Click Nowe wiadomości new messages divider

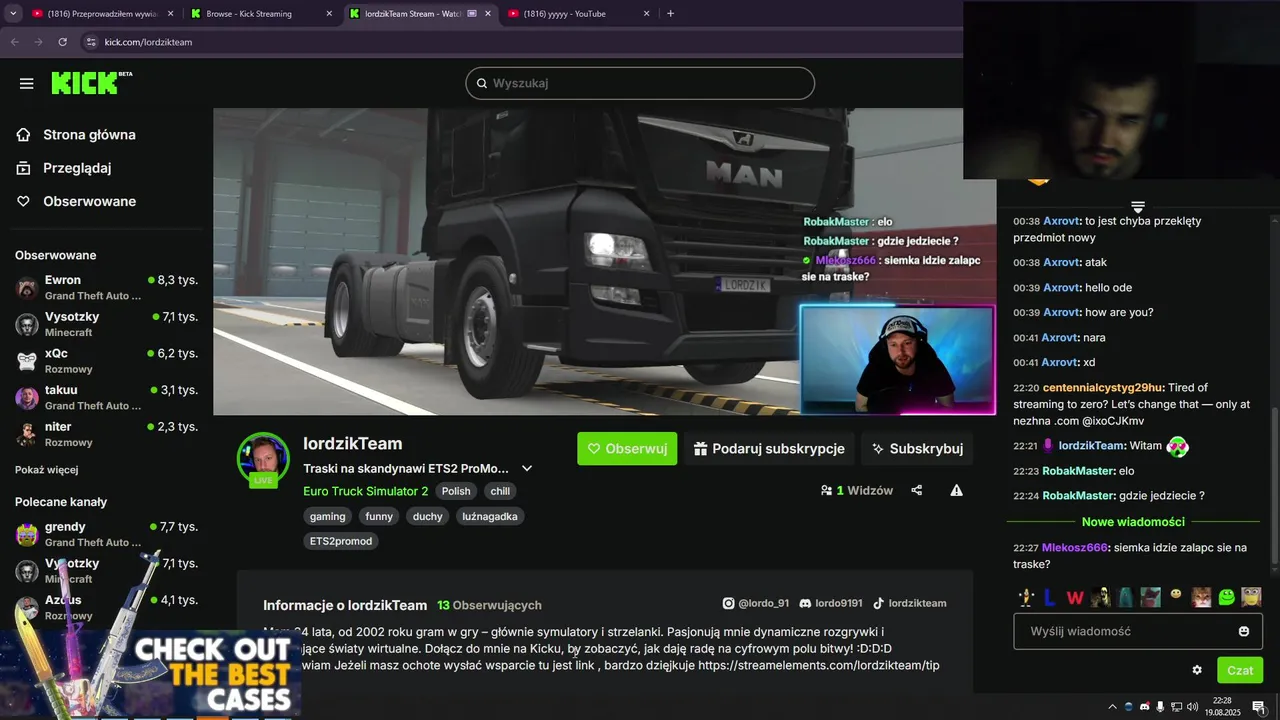[x=1133, y=522]
